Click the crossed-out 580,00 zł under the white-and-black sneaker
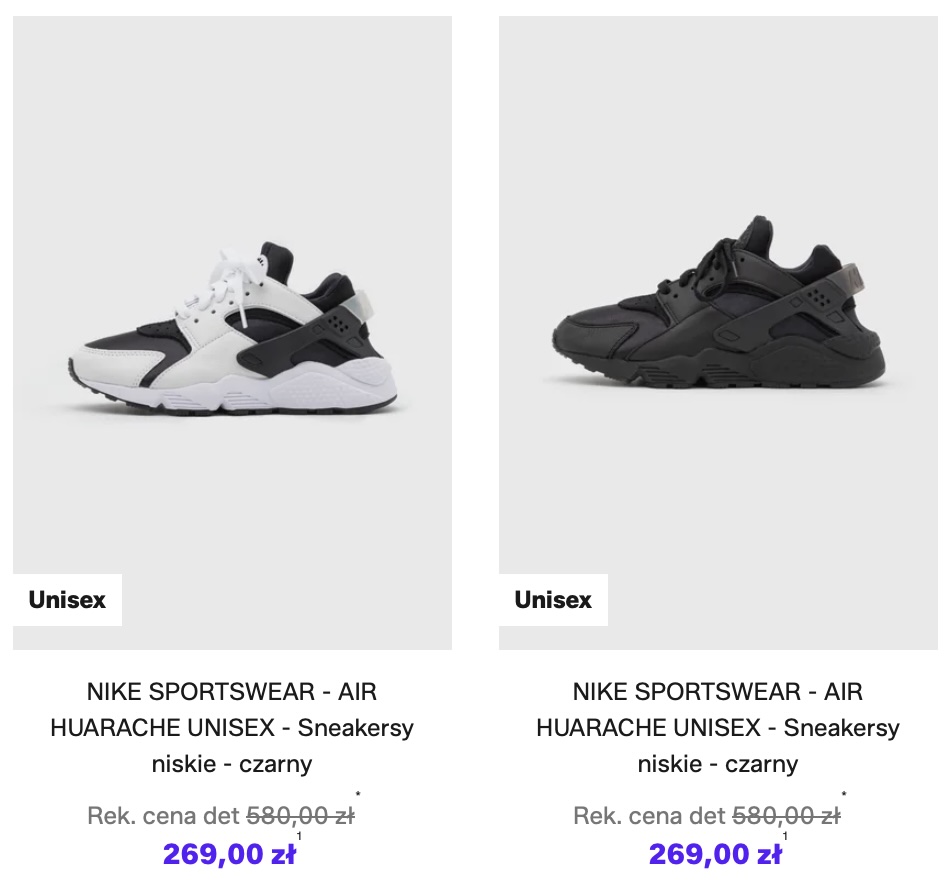The image size is (952, 892). point(300,816)
